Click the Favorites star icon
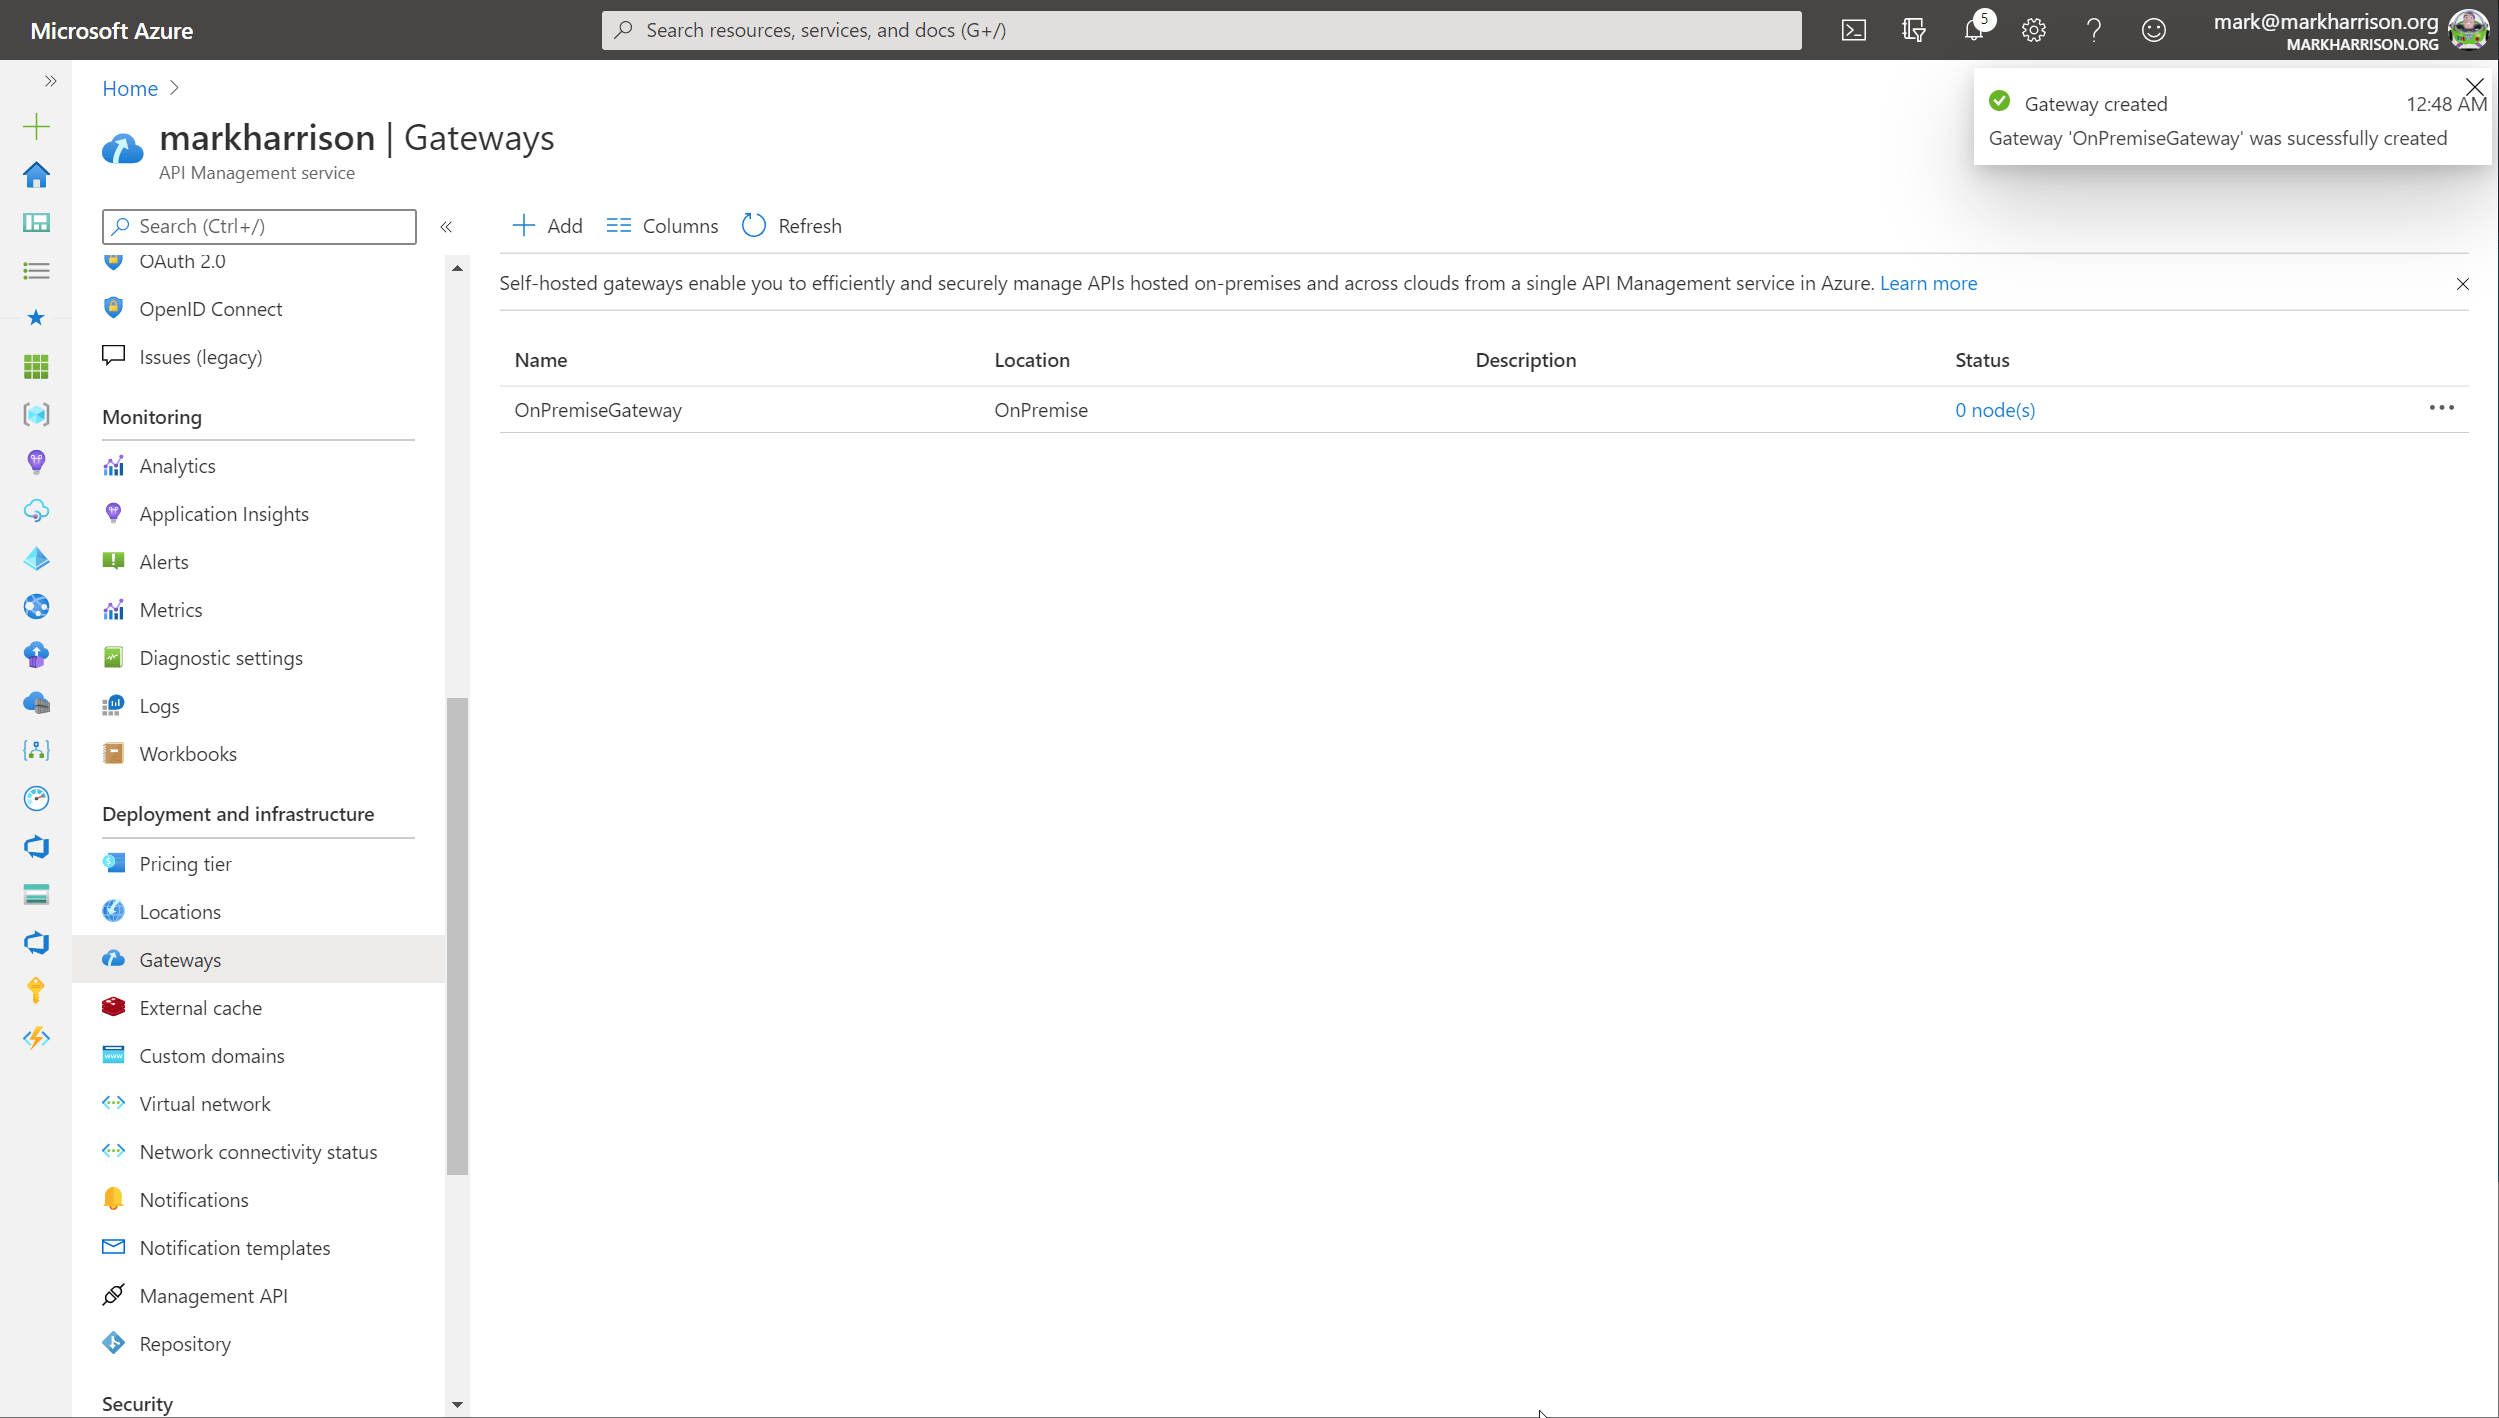The image size is (2499, 1418). tap(36, 318)
